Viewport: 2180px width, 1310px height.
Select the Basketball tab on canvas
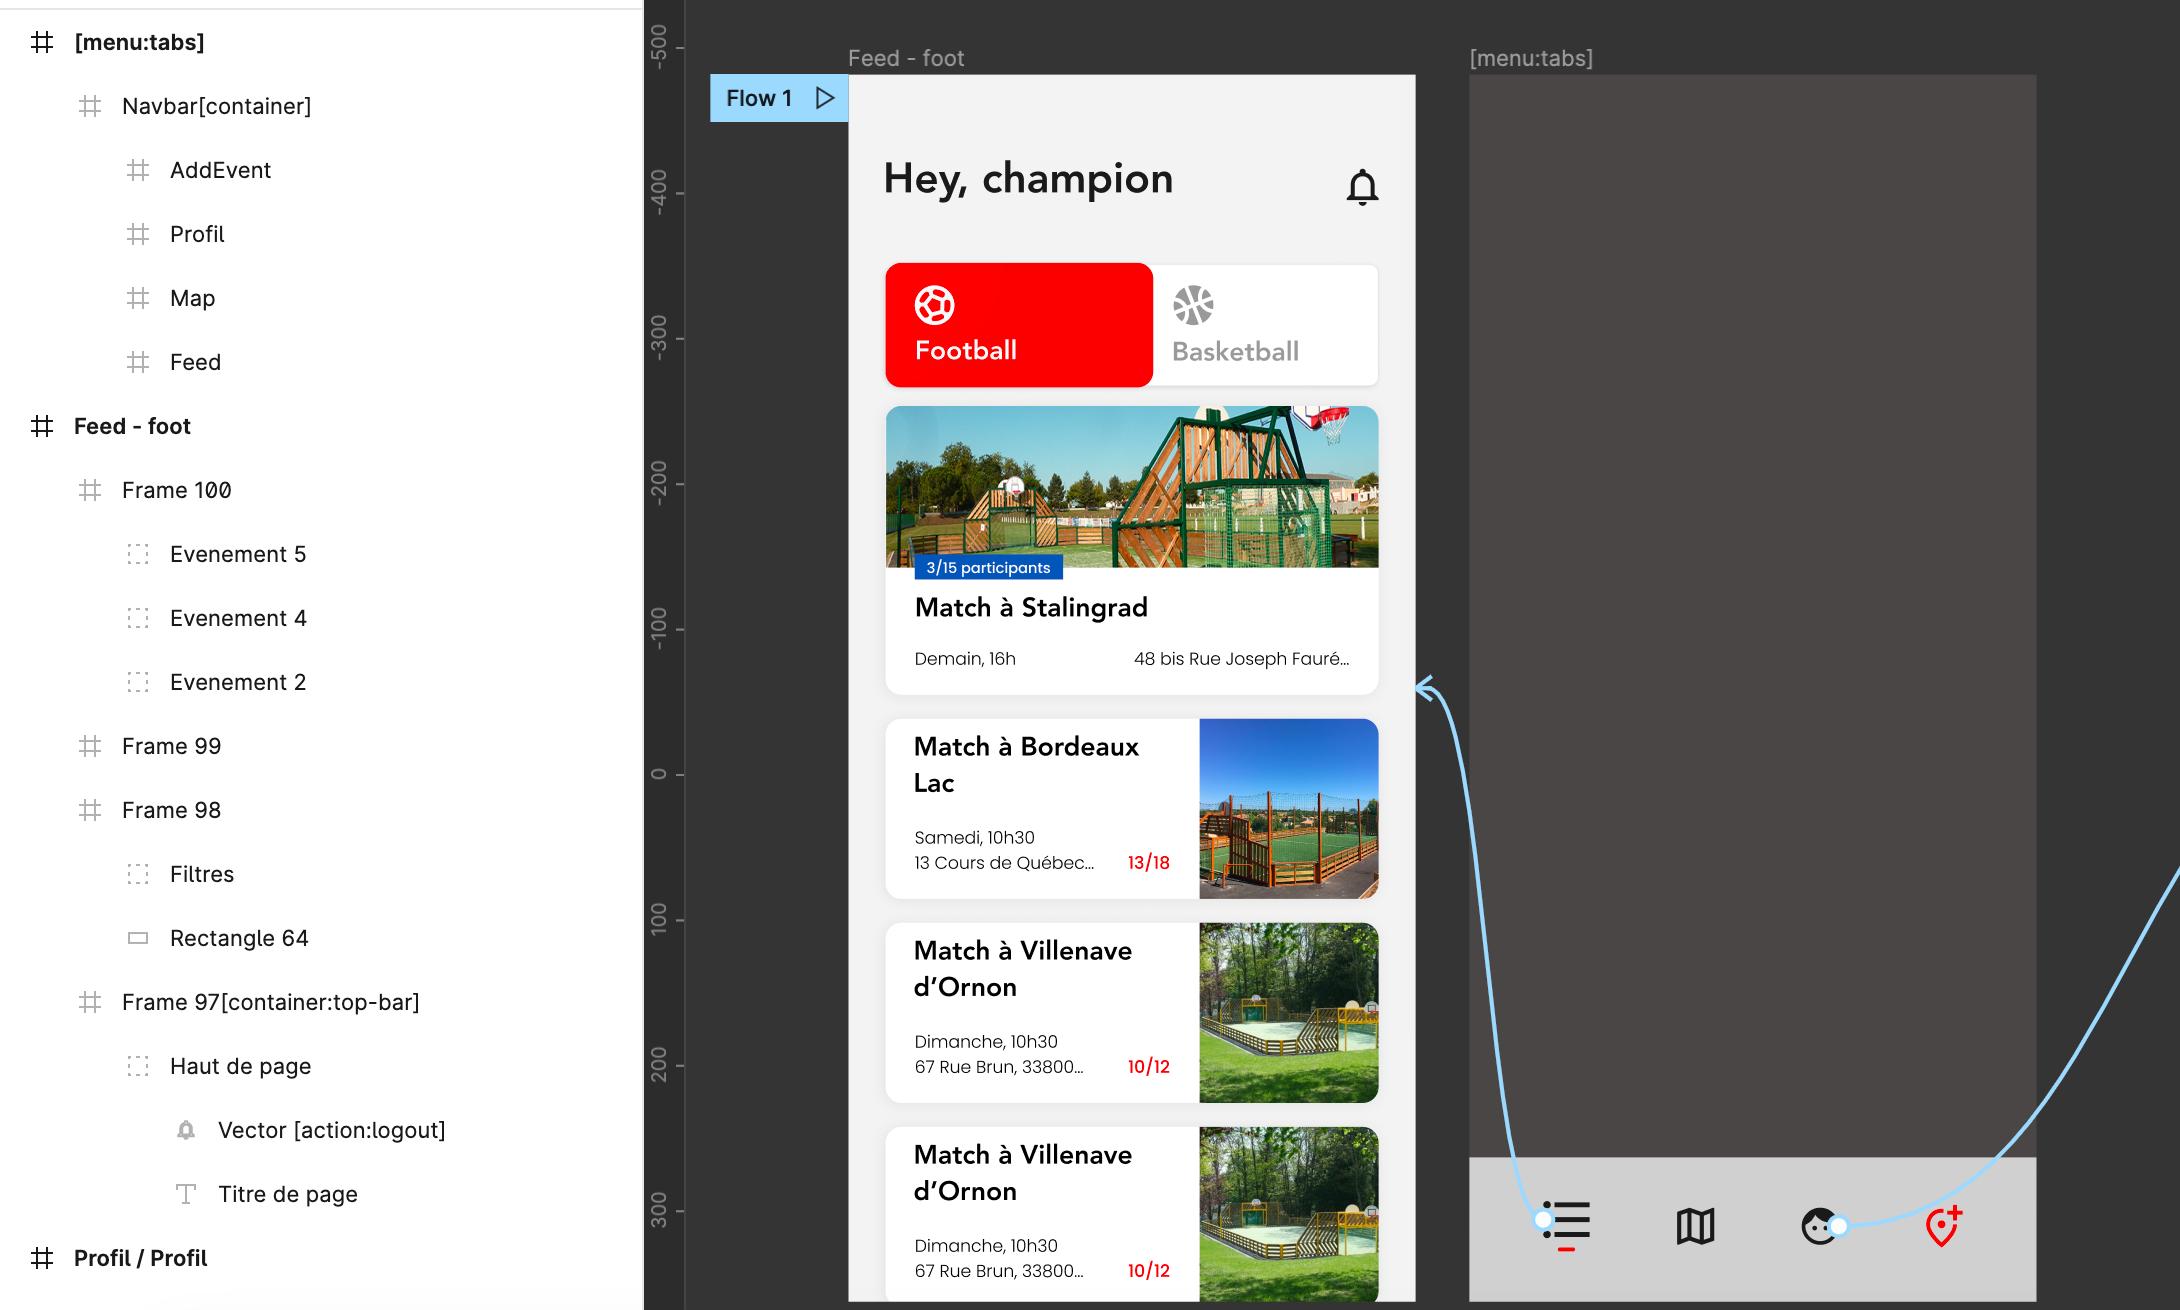pos(1265,325)
